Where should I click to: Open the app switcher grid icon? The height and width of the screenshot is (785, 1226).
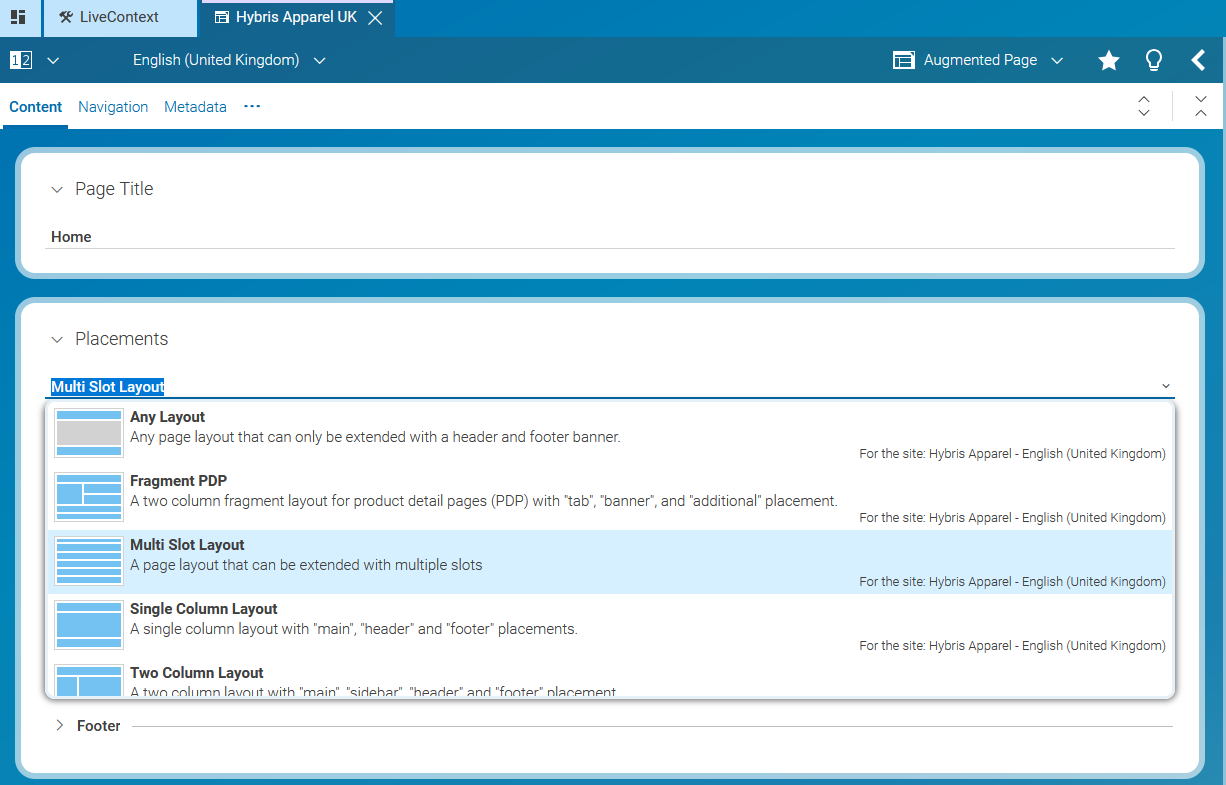(x=20, y=18)
